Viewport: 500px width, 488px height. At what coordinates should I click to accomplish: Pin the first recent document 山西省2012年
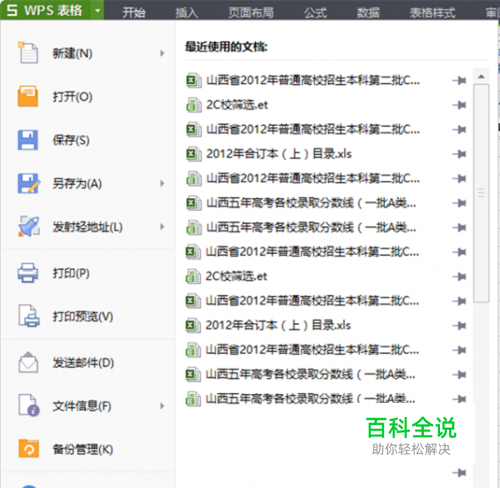pyautogui.click(x=460, y=80)
